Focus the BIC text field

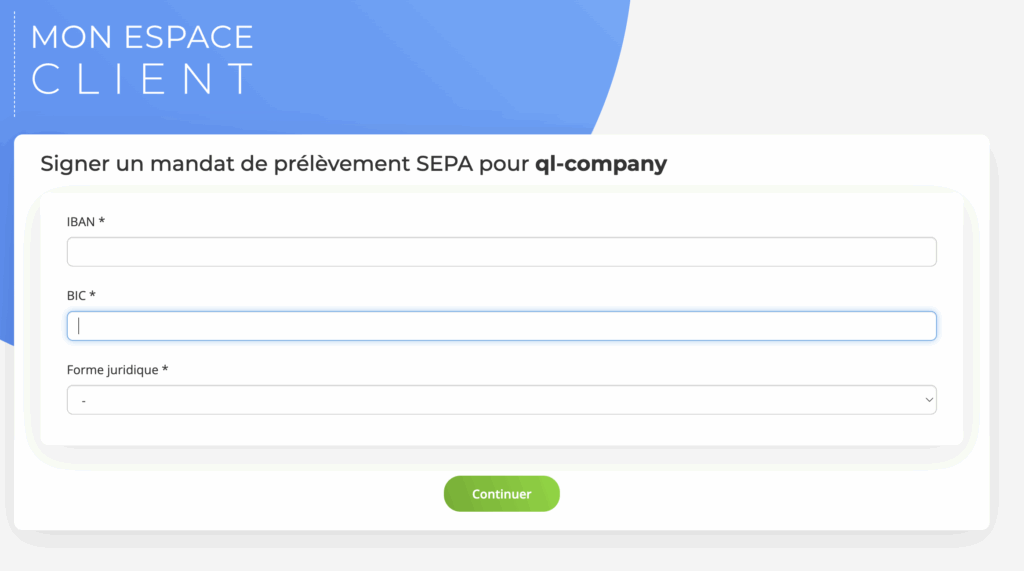(x=501, y=326)
